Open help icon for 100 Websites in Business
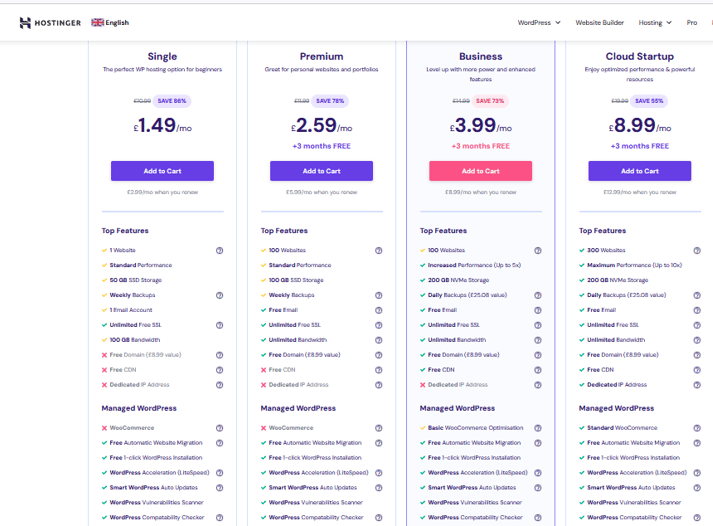The image size is (713, 526). point(538,250)
